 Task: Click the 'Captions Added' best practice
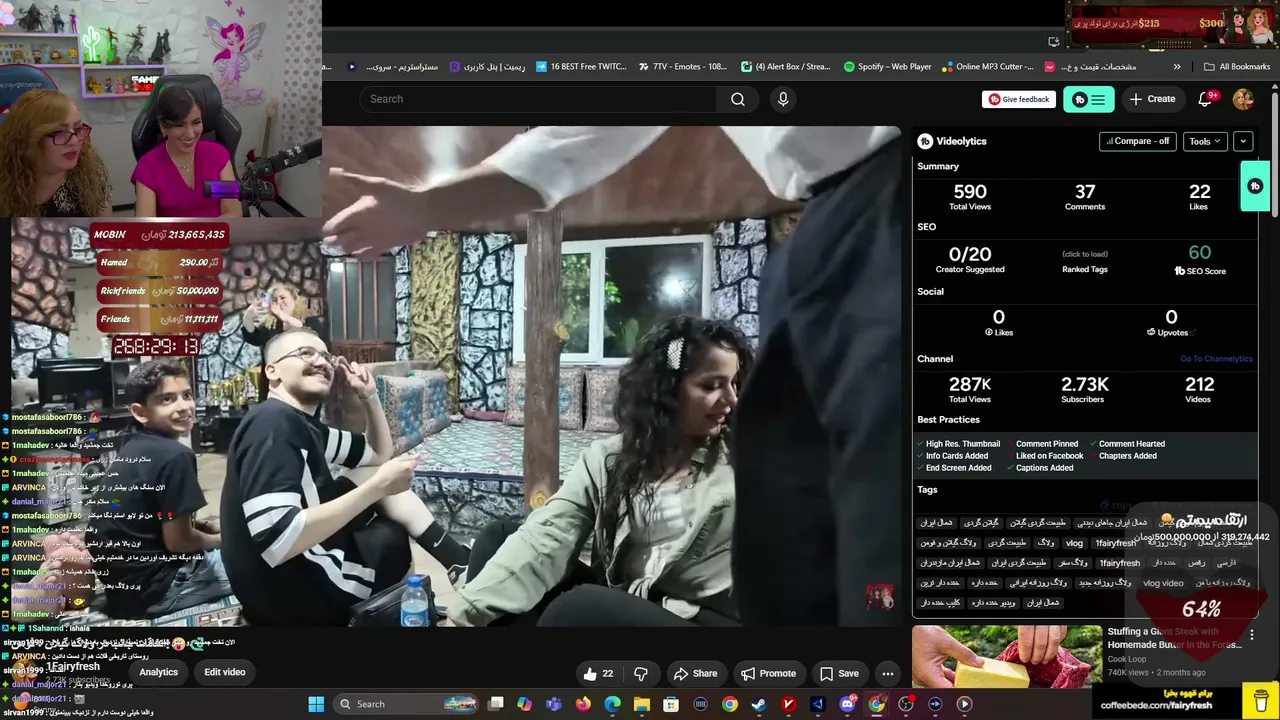tap(1040, 468)
